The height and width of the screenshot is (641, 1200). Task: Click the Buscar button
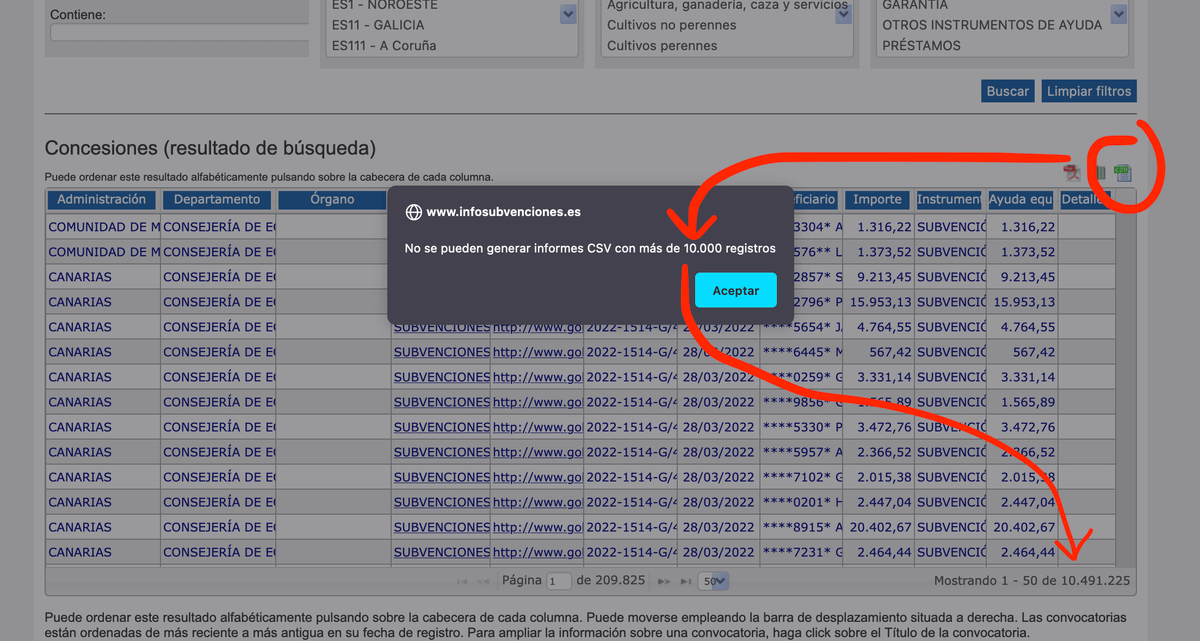pos(1007,91)
